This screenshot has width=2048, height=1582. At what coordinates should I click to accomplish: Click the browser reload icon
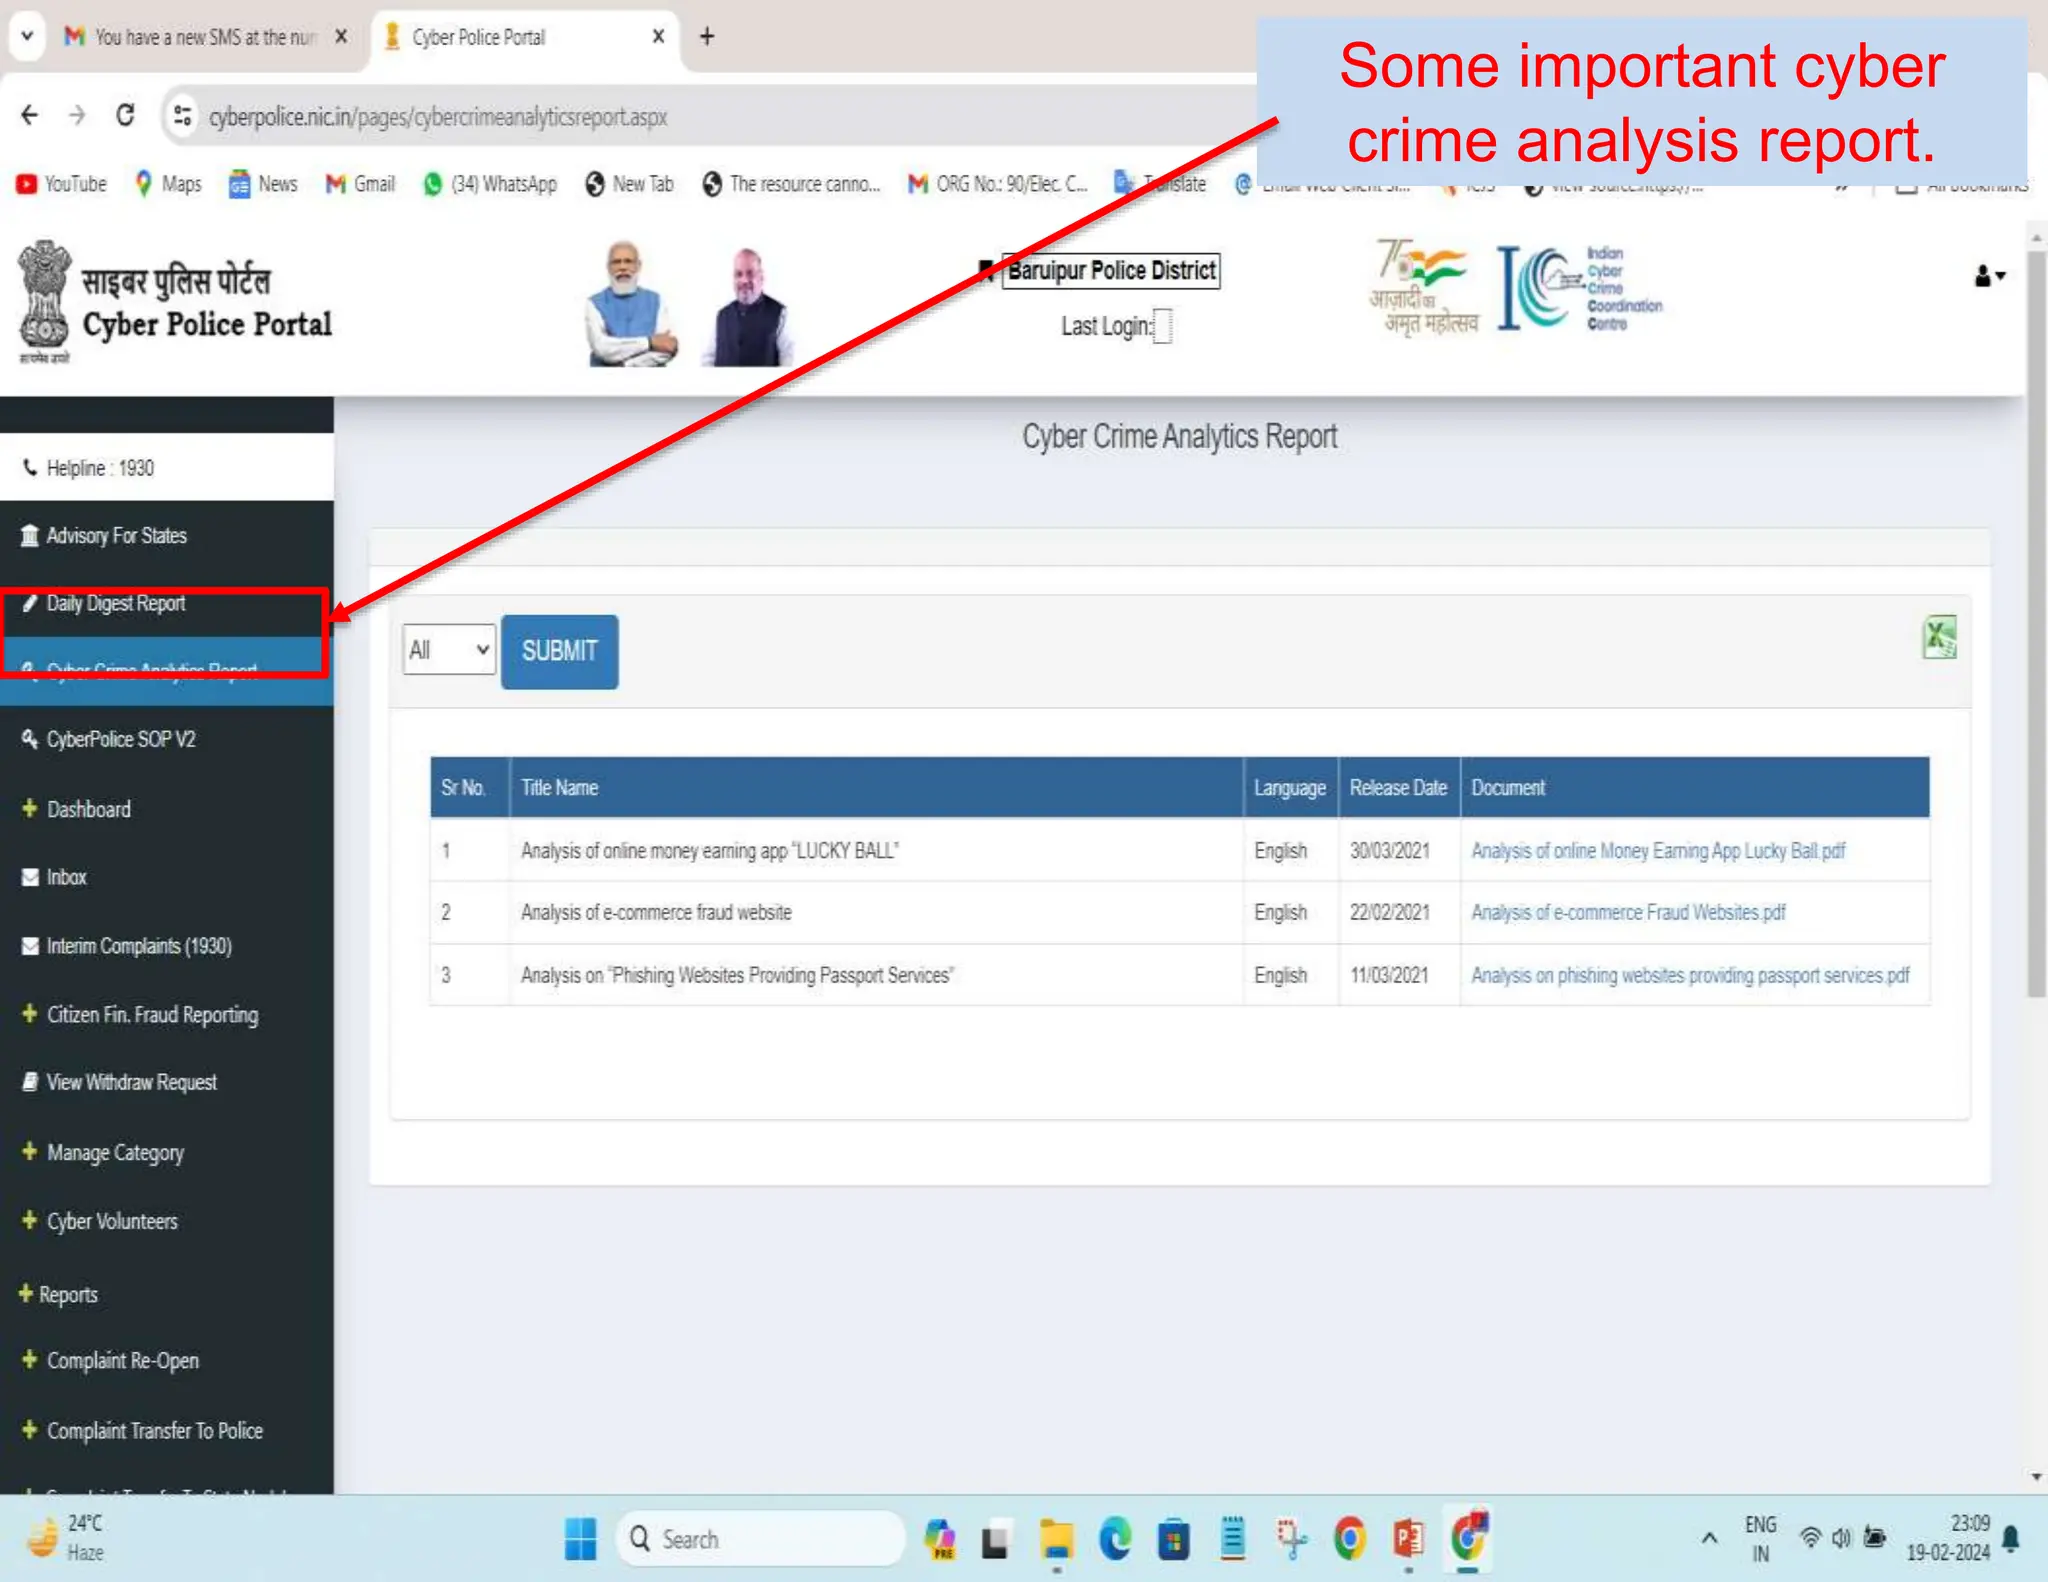tap(125, 116)
